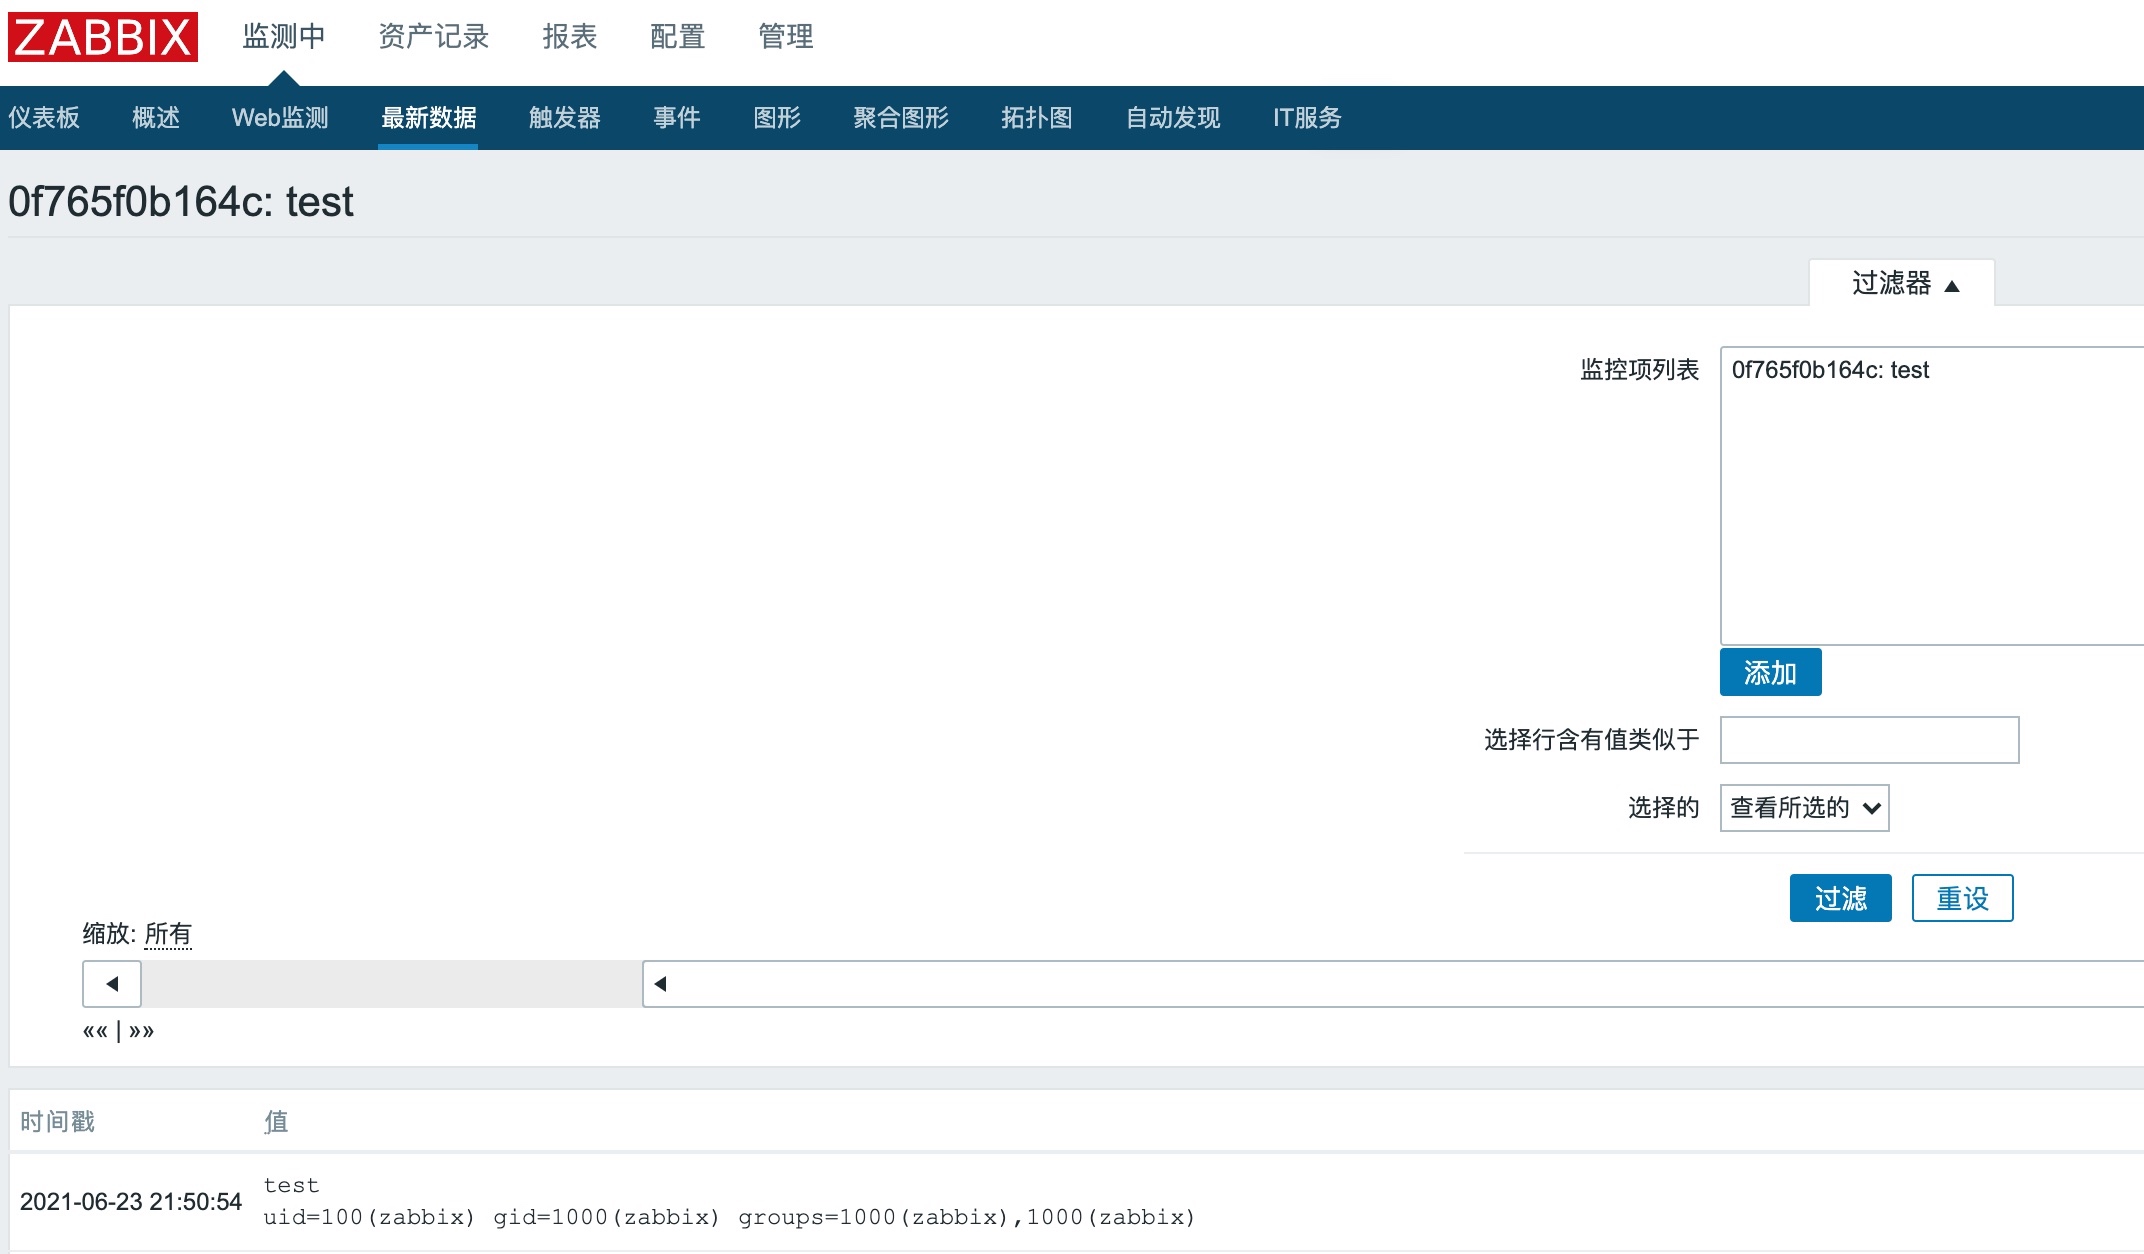This screenshot has width=2144, height=1254.
Task: Click the left arrow scroll button
Action: point(112,984)
